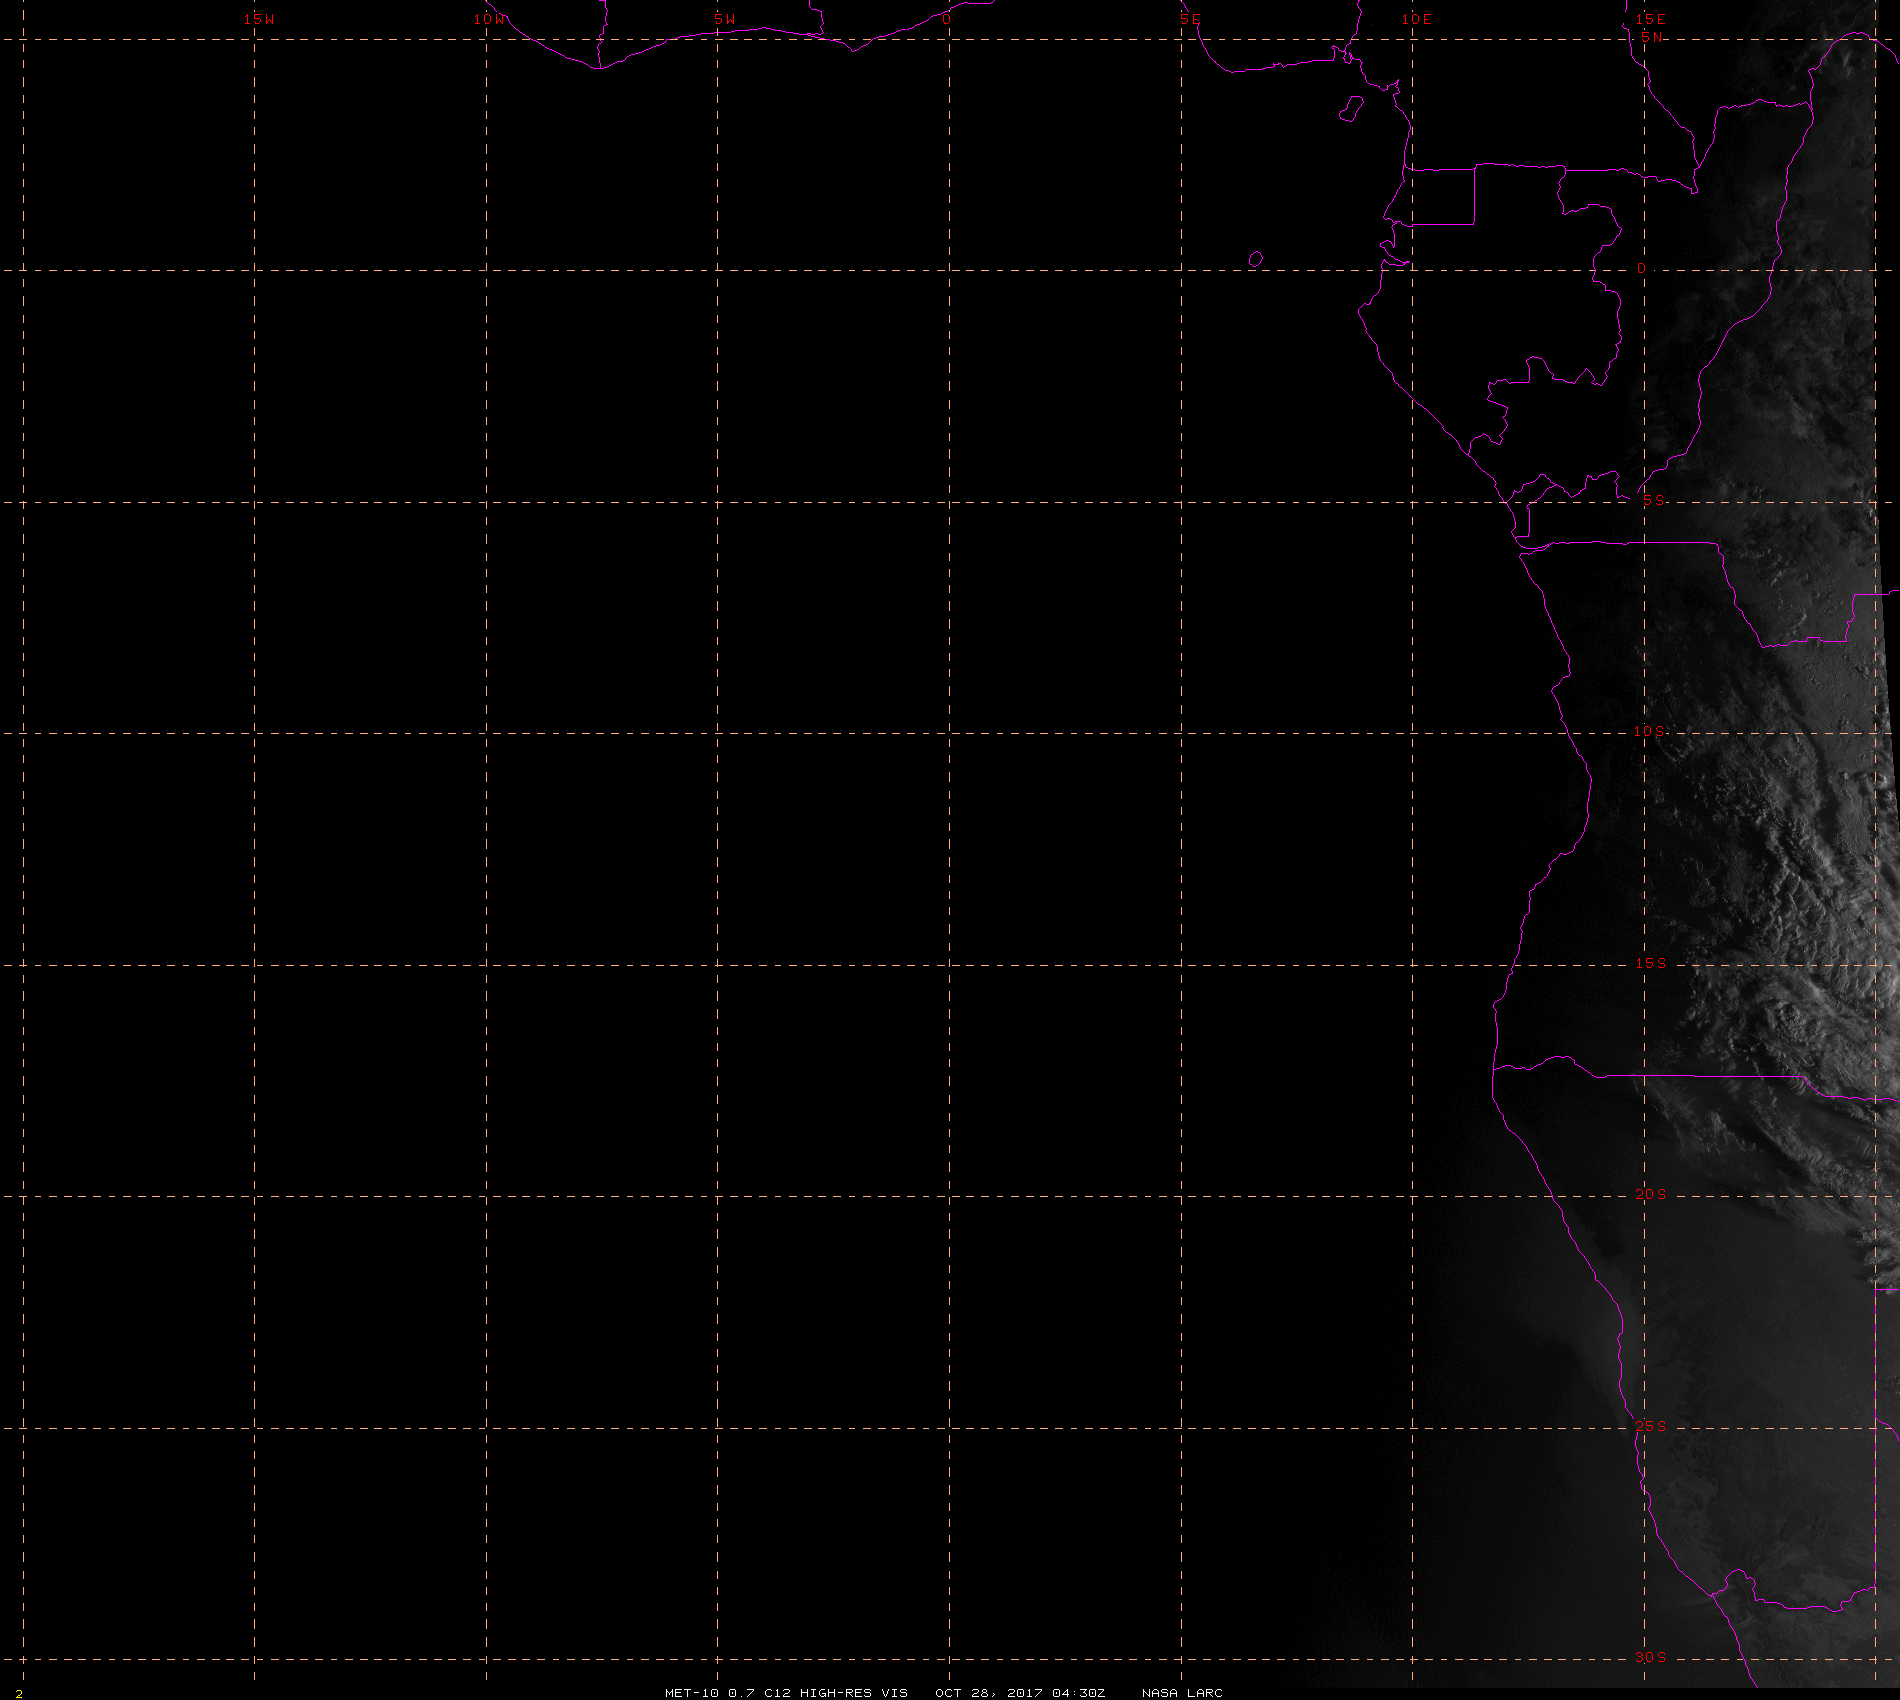The height and width of the screenshot is (1700, 1900).
Task: Click the 15W longitude label
Action: pos(259,19)
